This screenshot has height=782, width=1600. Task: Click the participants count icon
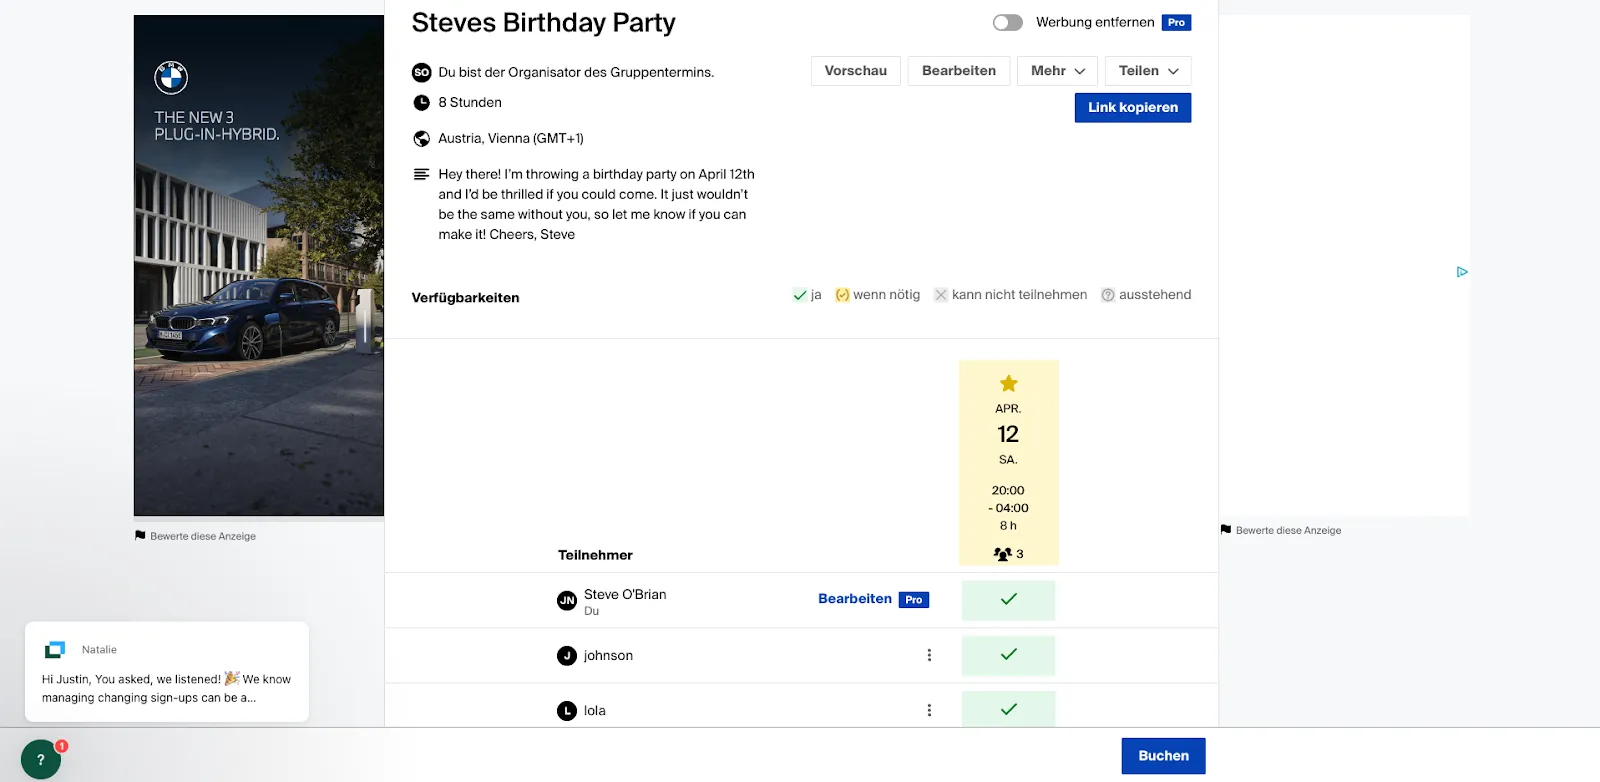[x=1002, y=554]
